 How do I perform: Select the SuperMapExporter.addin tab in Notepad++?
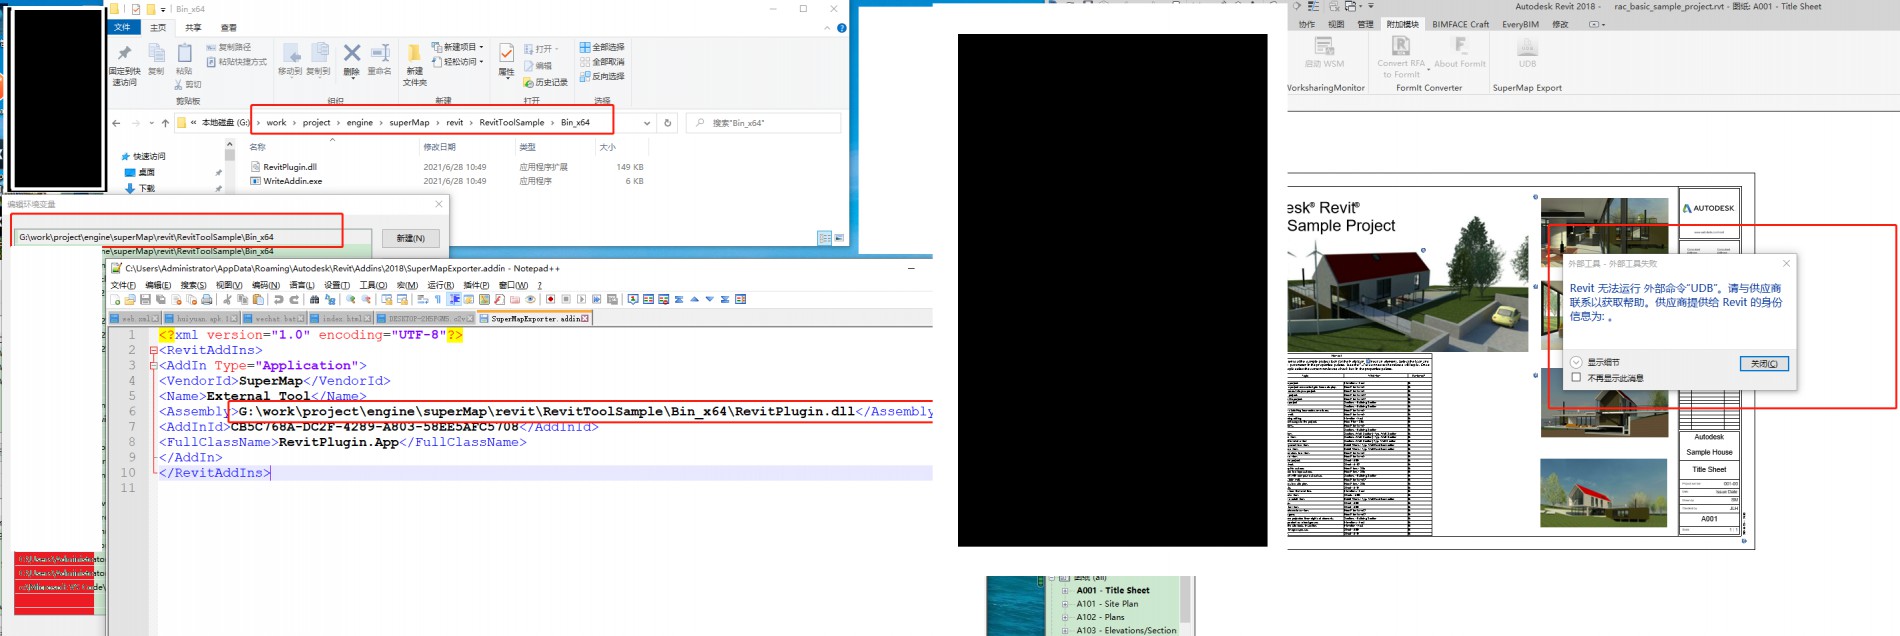point(534,318)
